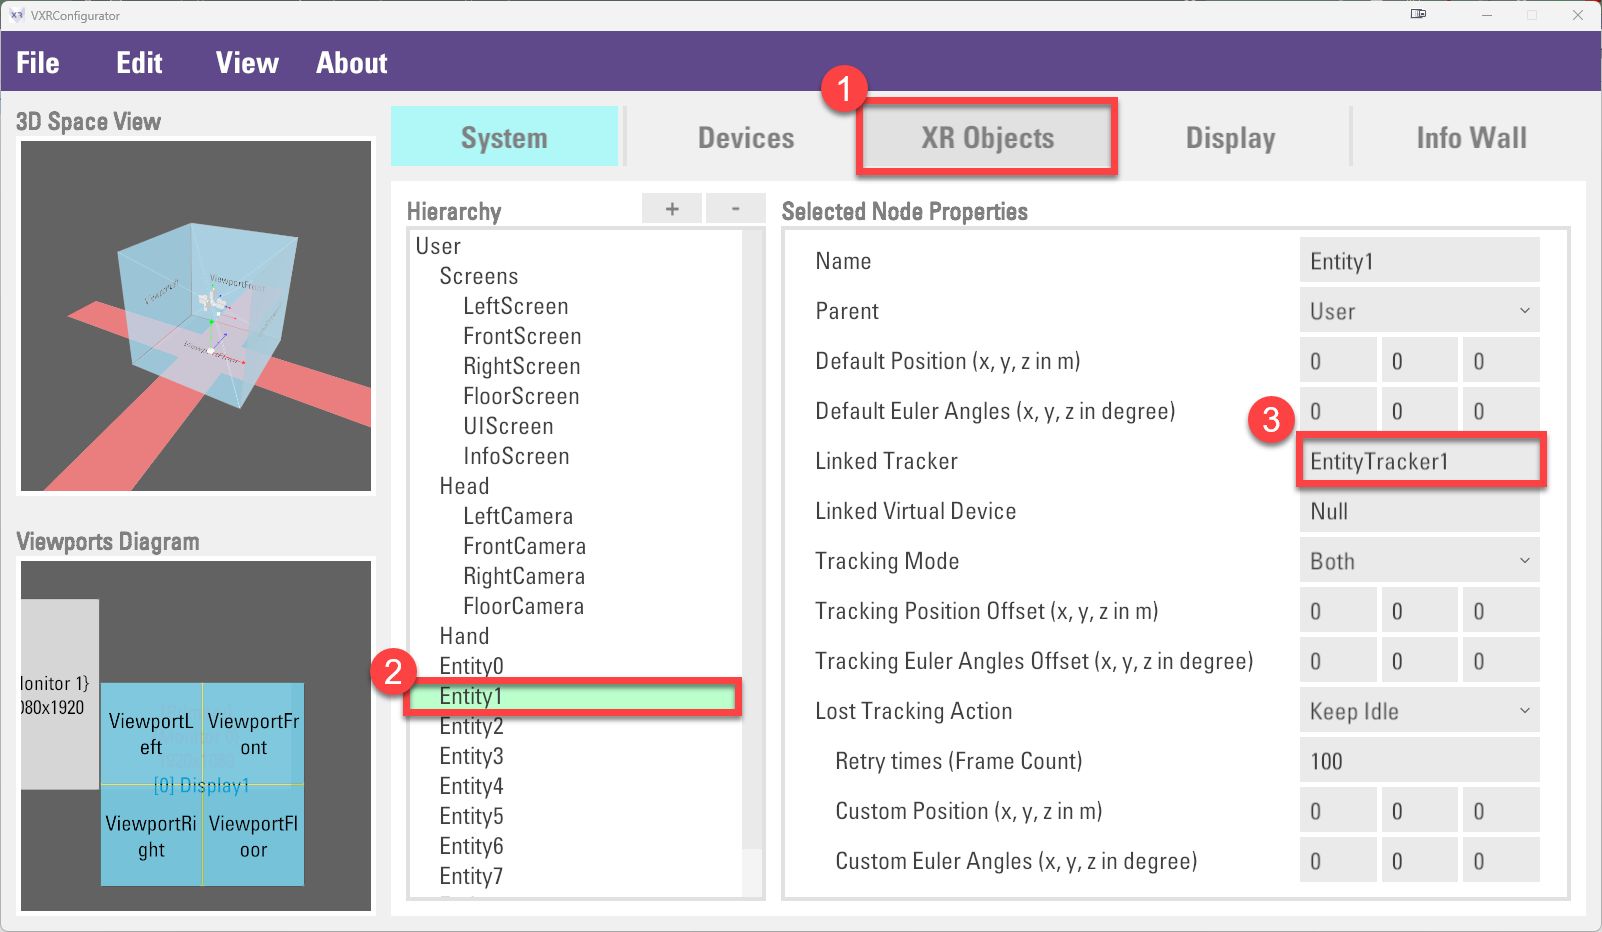Open the Lost Tracking Action dropdown
The height and width of the screenshot is (932, 1602).
(x=1418, y=711)
